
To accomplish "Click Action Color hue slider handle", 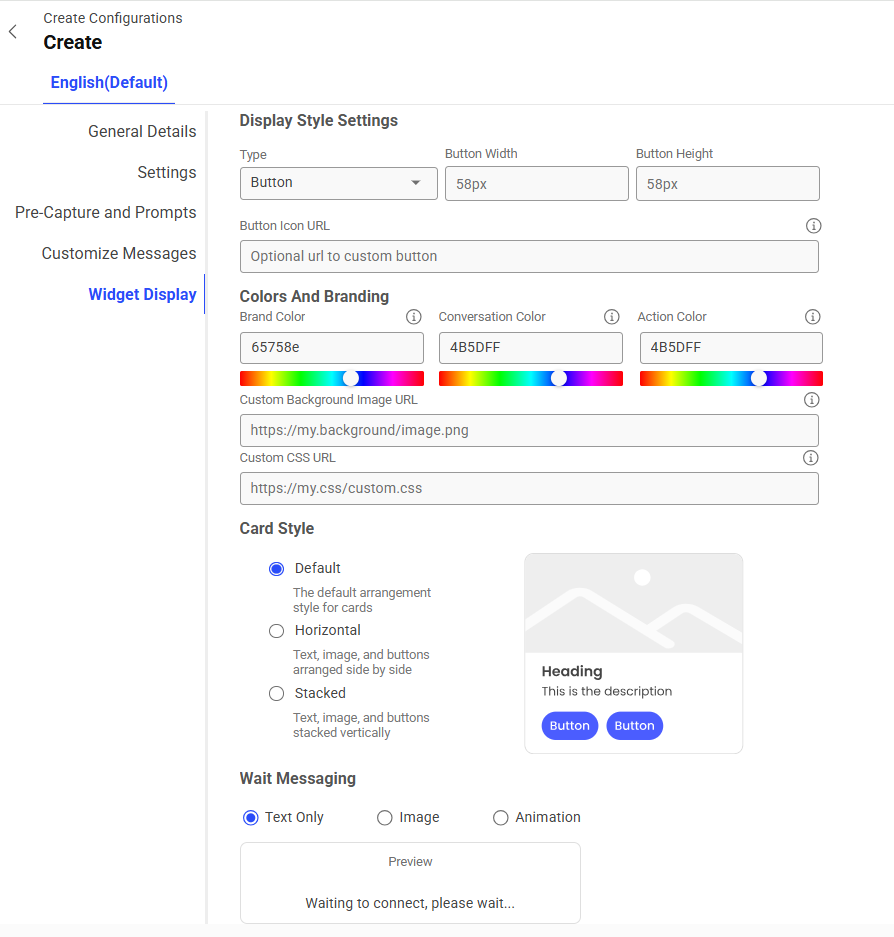I will click(758, 378).
